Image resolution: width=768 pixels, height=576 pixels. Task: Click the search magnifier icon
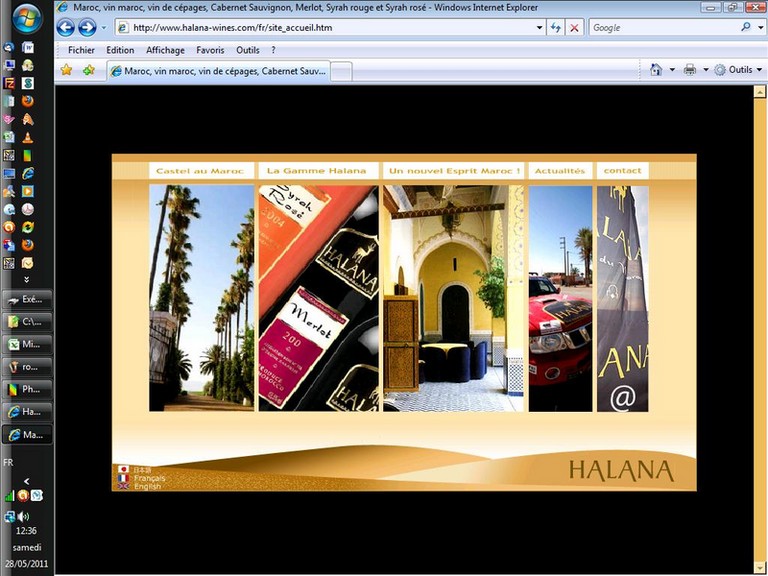click(x=746, y=28)
